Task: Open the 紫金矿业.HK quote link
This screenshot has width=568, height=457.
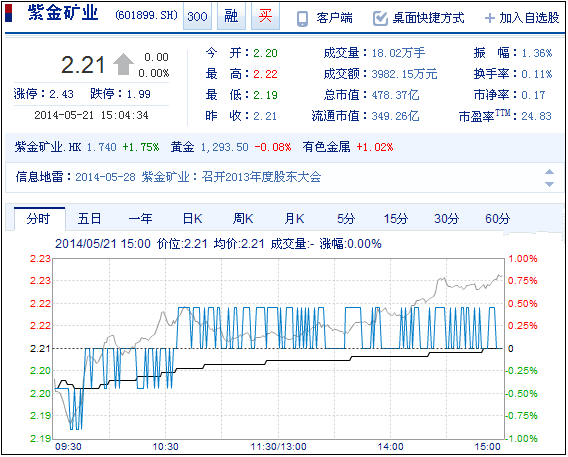Action: [48, 147]
